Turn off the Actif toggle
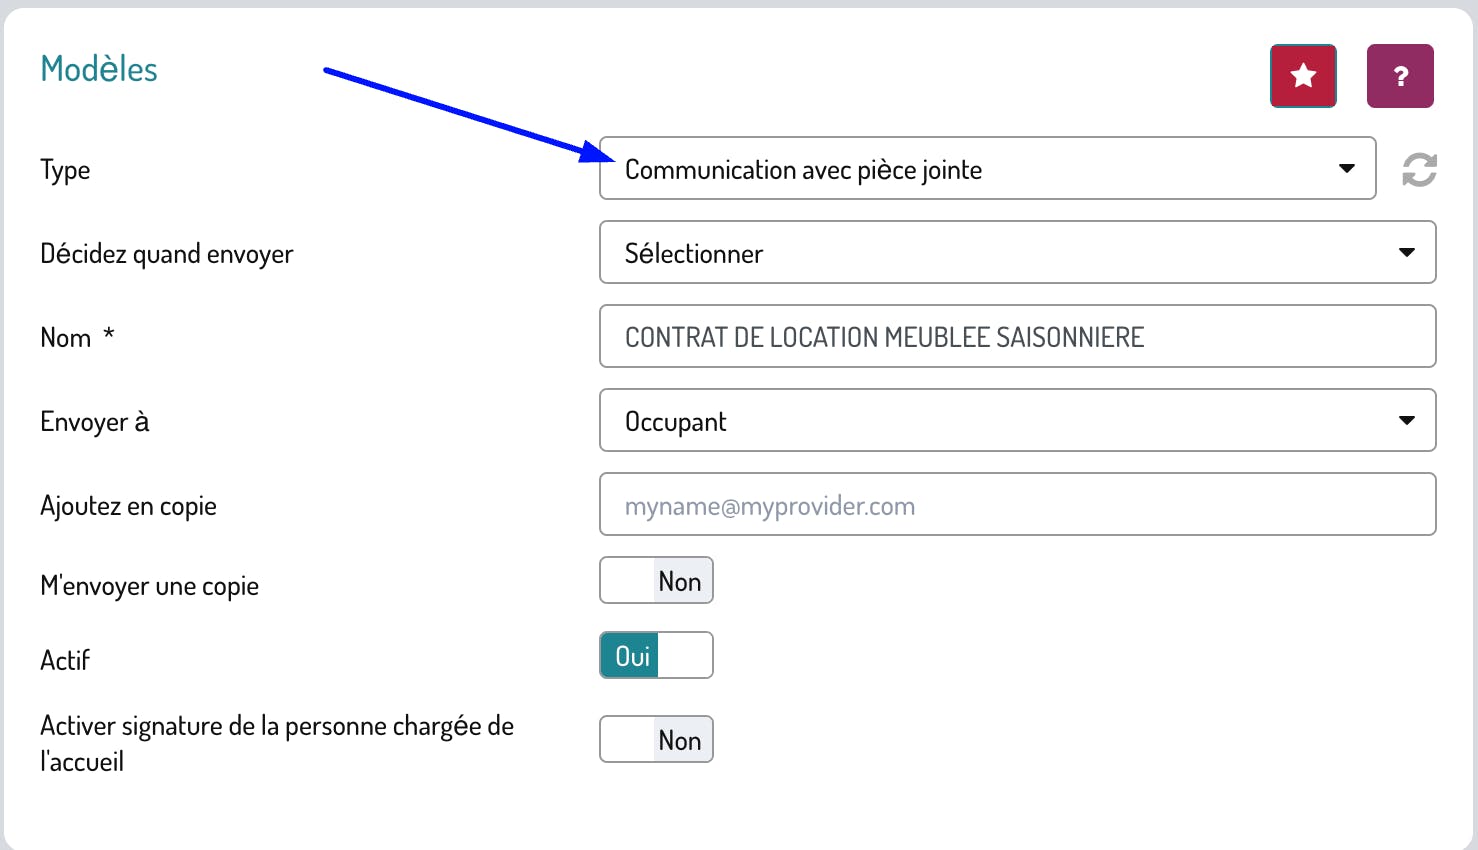The width and height of the screenshot is (1478, 850). coord(656,656)
